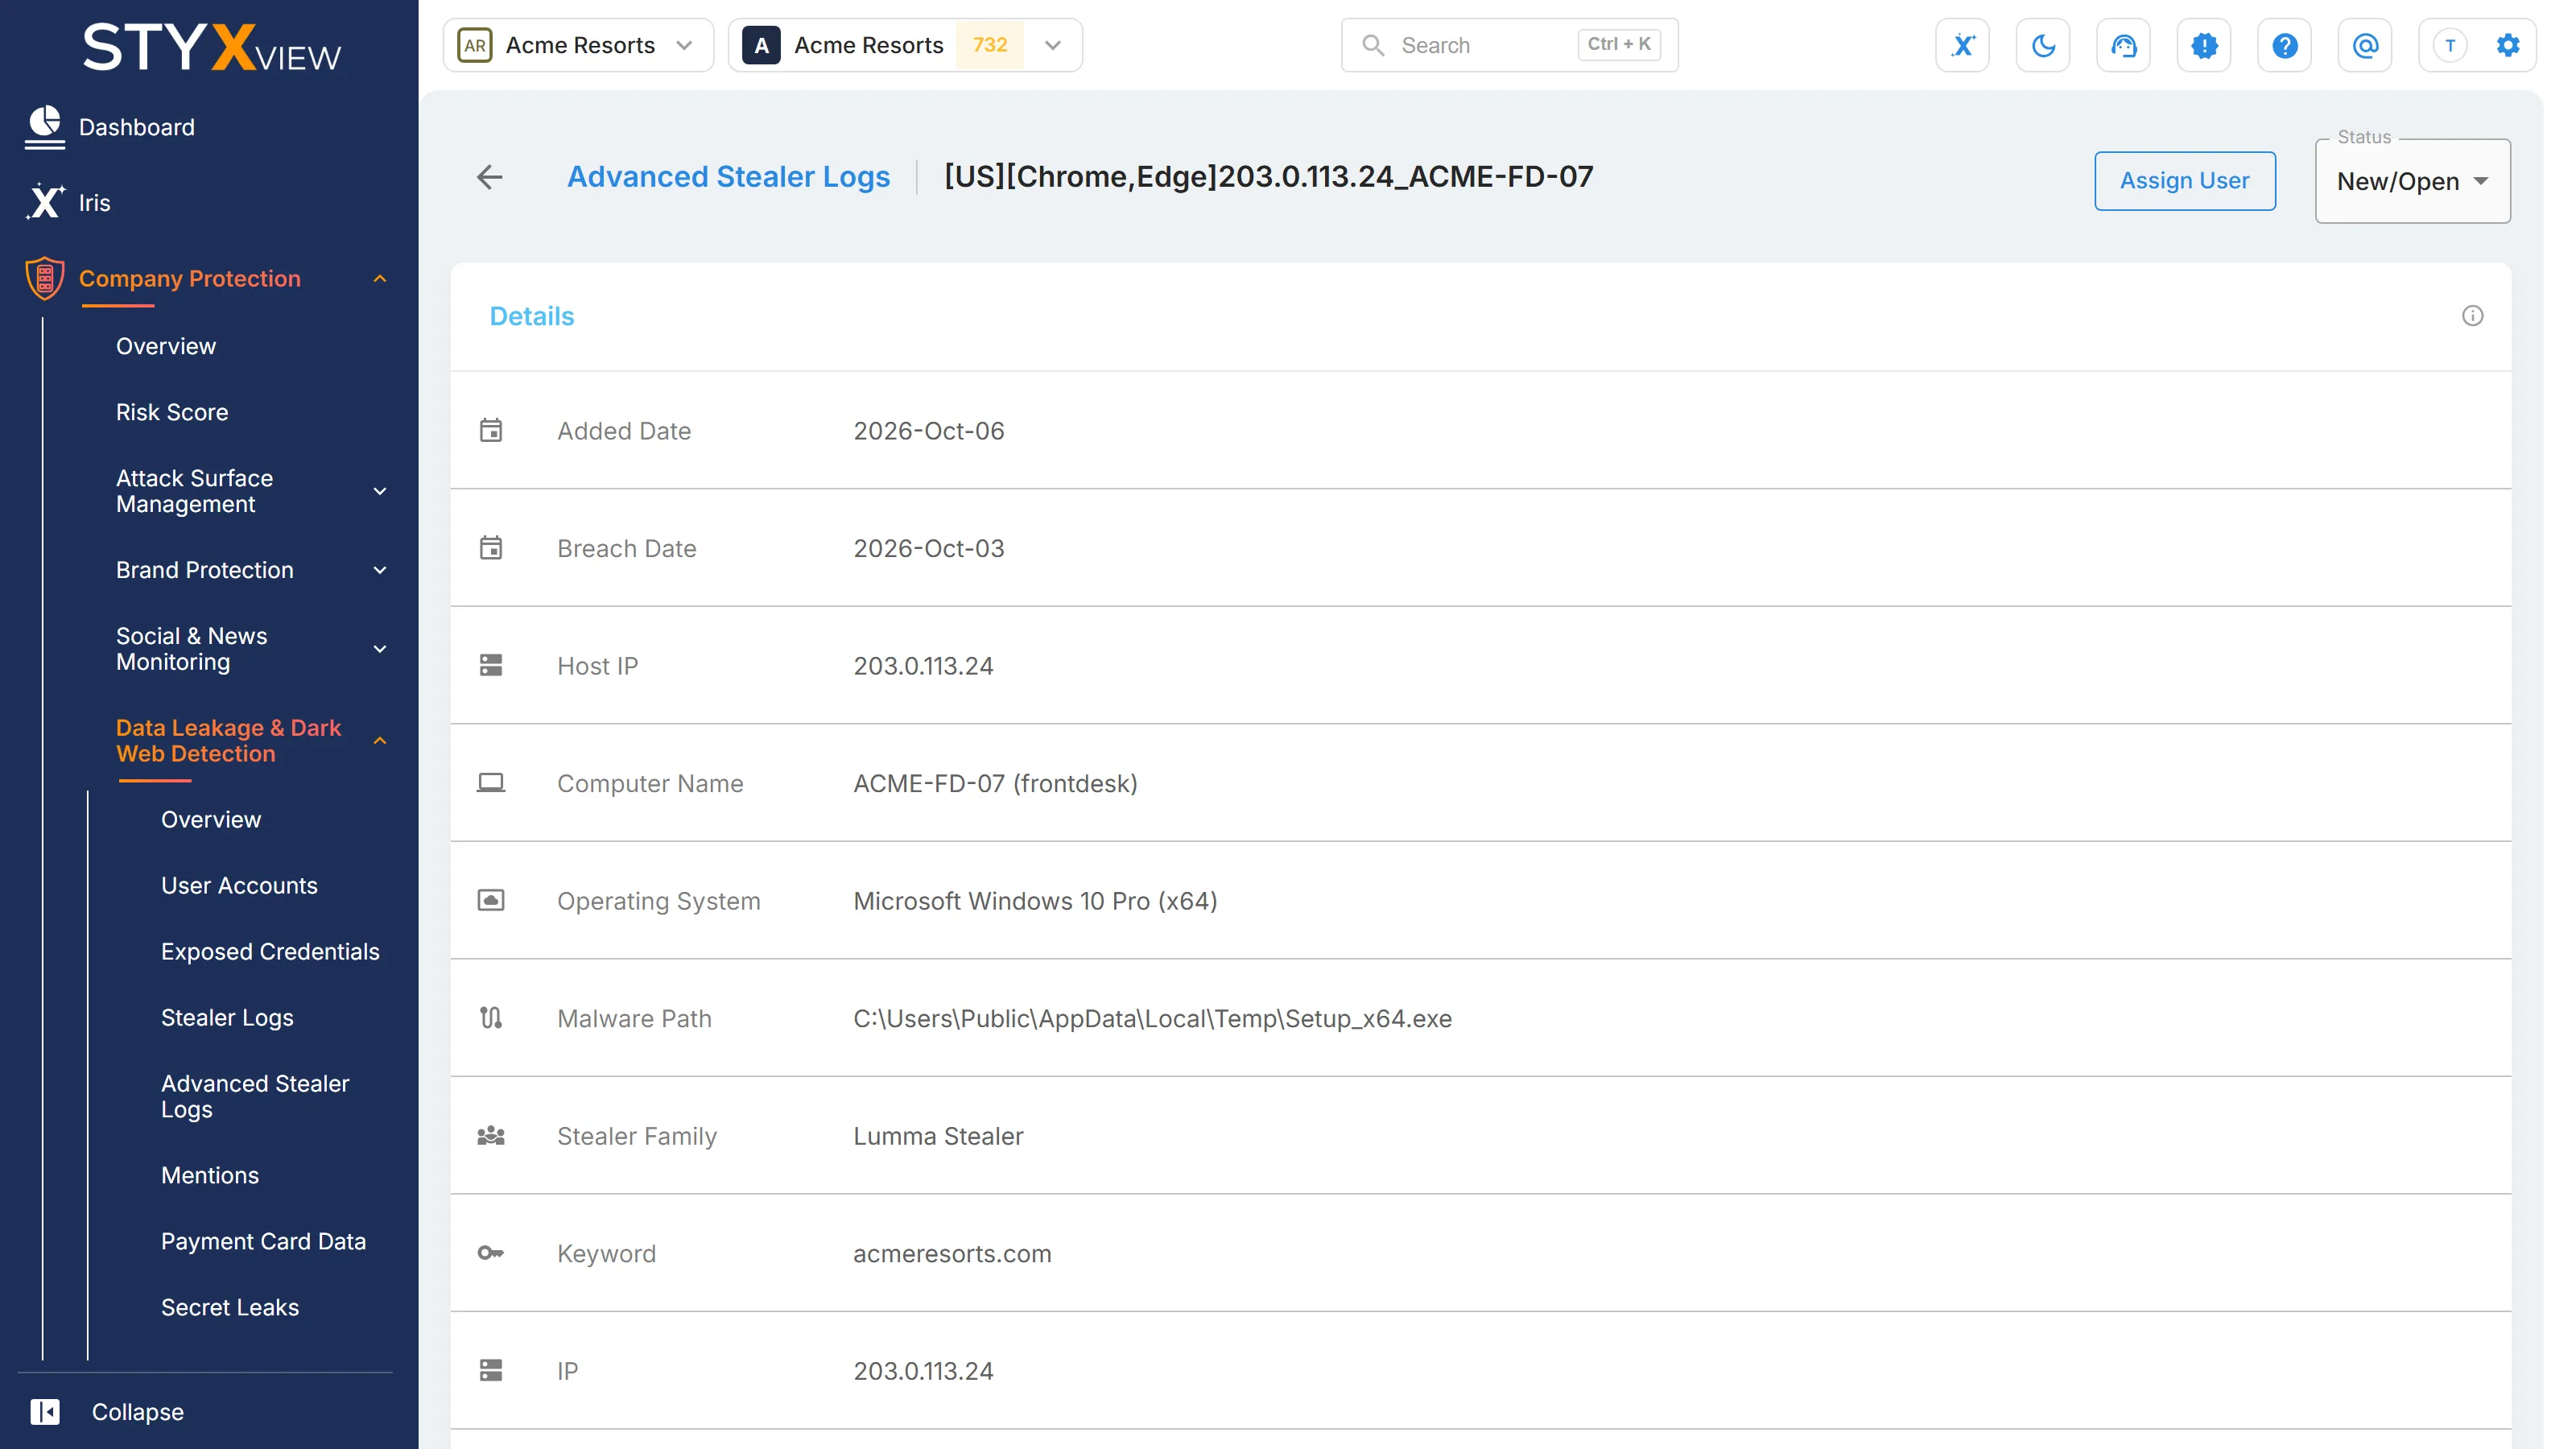Open the Acme Resorts 732 selector dropdown
Viewport: 2576px width, 1449px height.
point(905,45)
